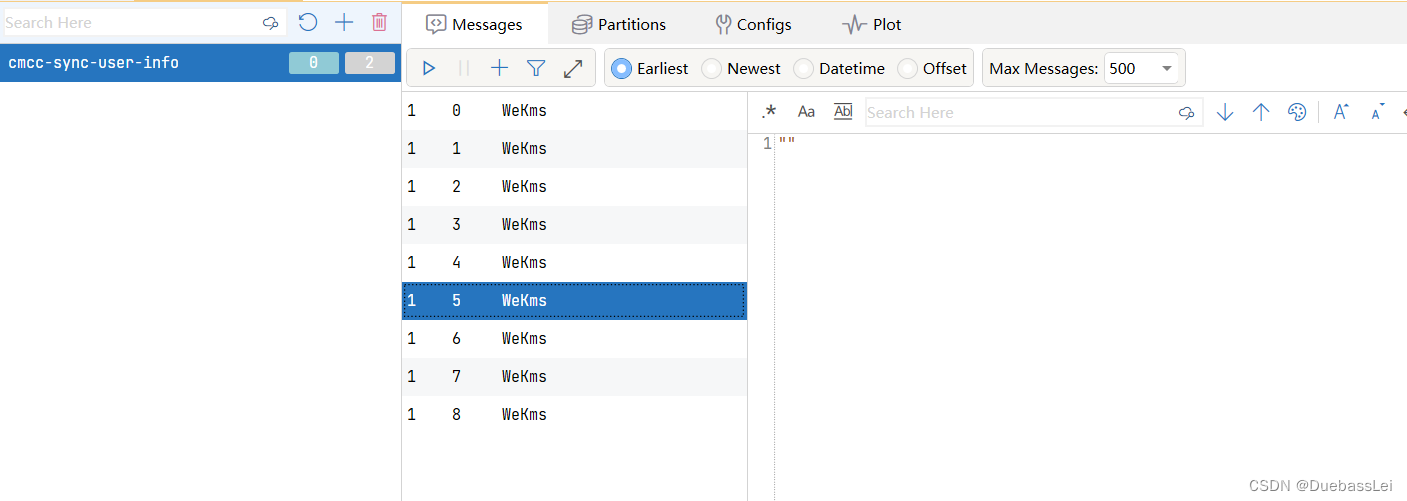Add a new topic with plus icon
The width and height of the screenshot is (1407, 501).
coord(344,22)
